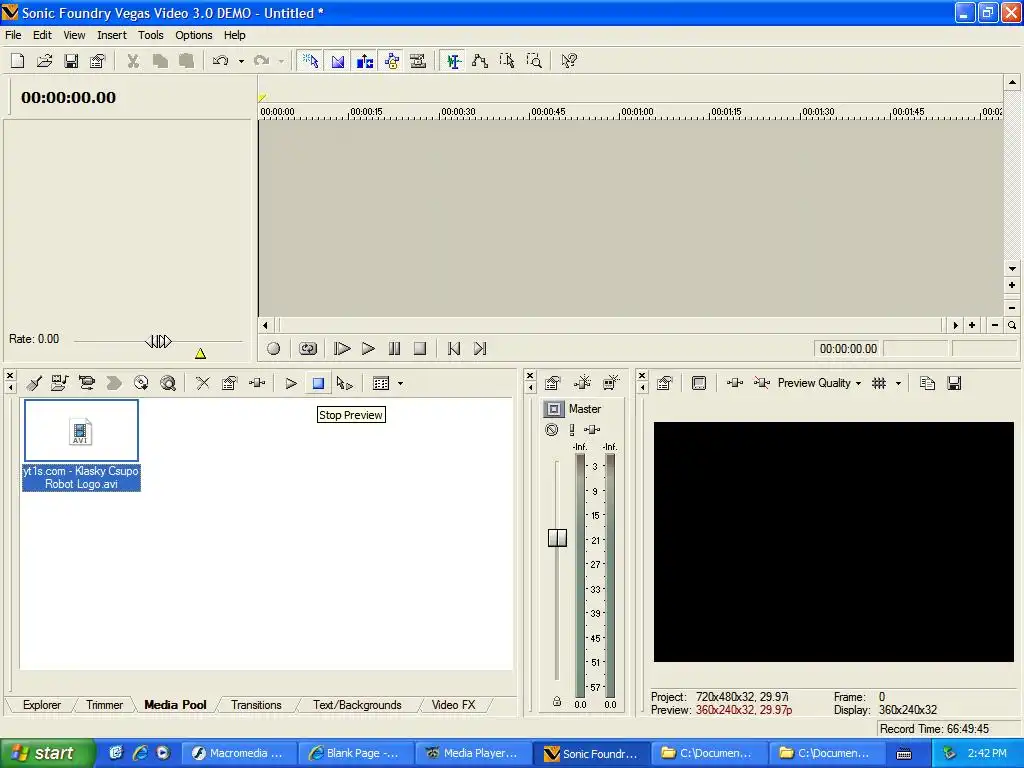Open Media Pool item properties icon
Screen dimensions: 1024x768
229,383
